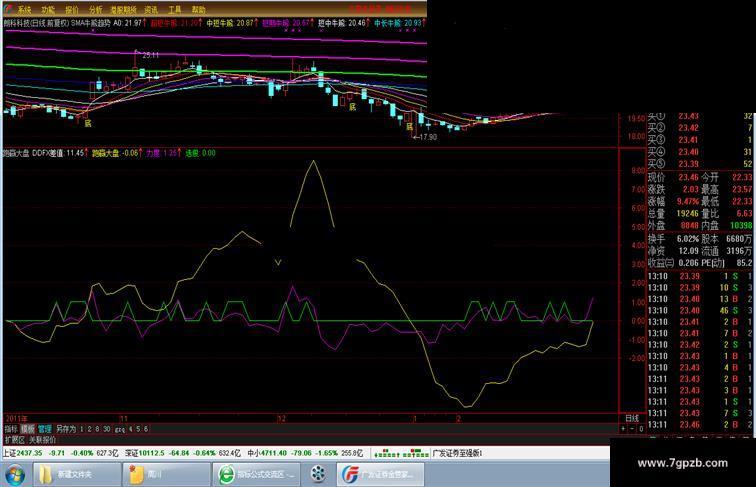Click the 广发证券至强版 status text

click(457, 453)
